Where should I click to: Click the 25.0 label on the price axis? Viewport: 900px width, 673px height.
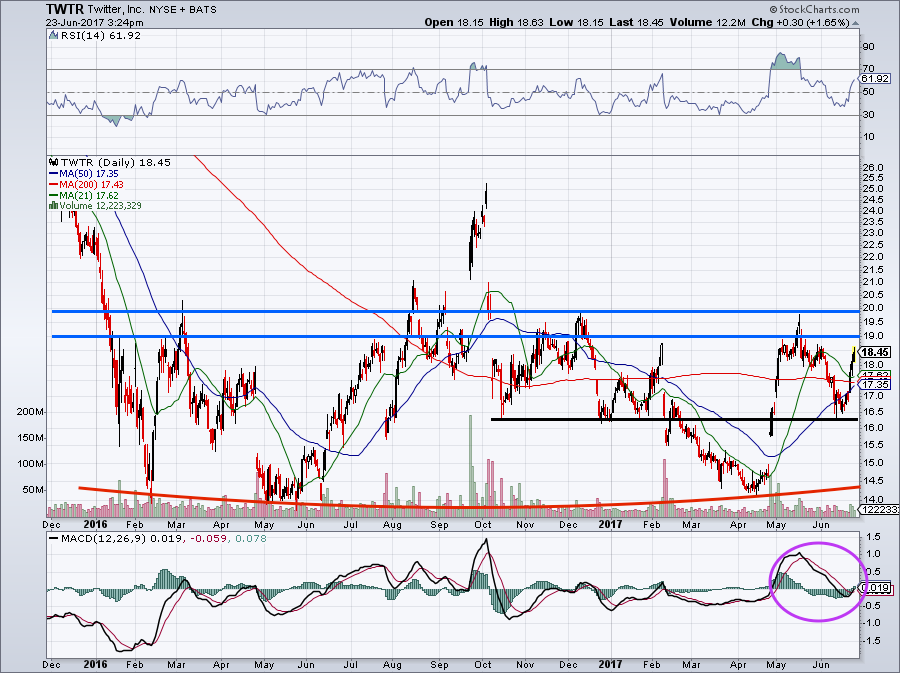(872, 189)
